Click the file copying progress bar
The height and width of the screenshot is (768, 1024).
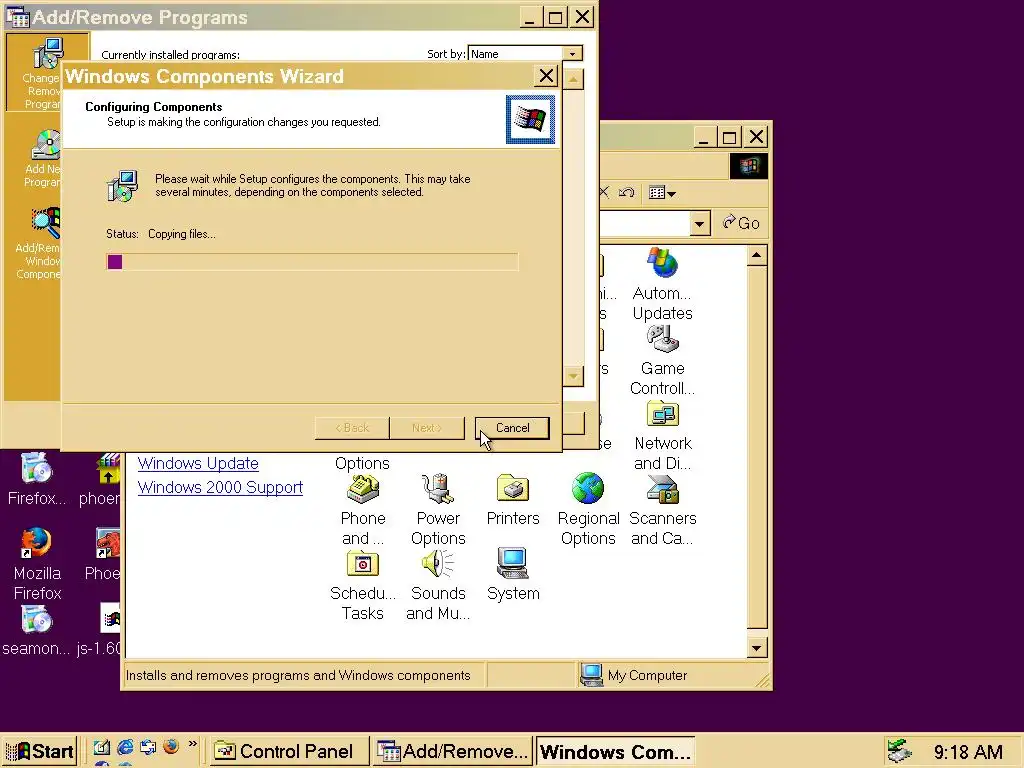(x=312, y=262)
